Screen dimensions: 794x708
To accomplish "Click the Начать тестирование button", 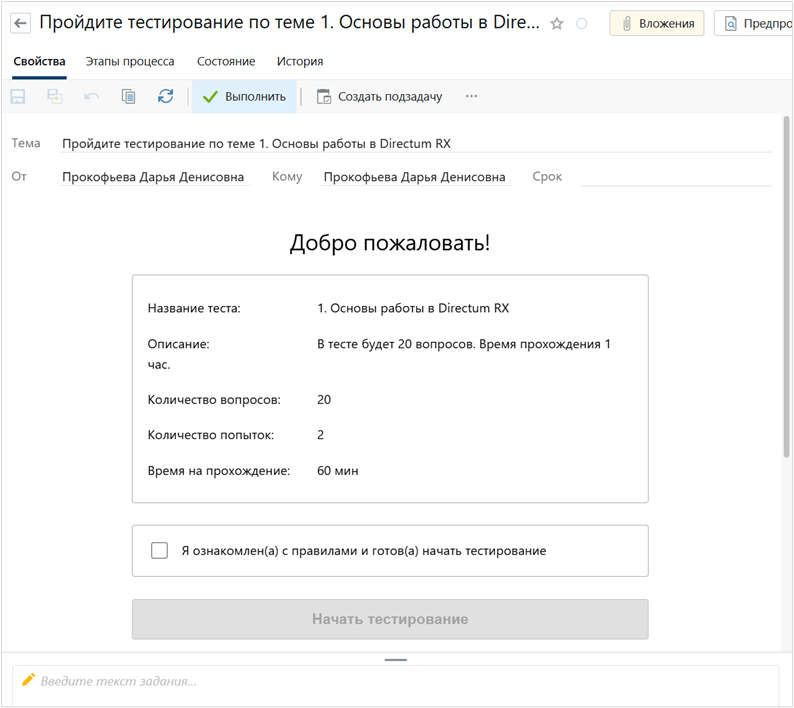I will click(390, 619).
